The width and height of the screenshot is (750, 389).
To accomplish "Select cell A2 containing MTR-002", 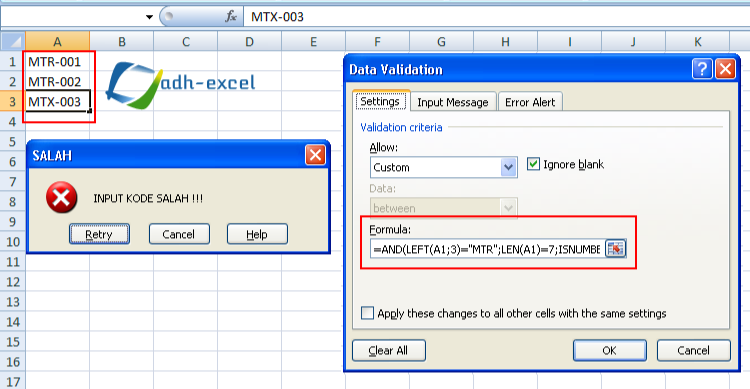I will [57, 82].
